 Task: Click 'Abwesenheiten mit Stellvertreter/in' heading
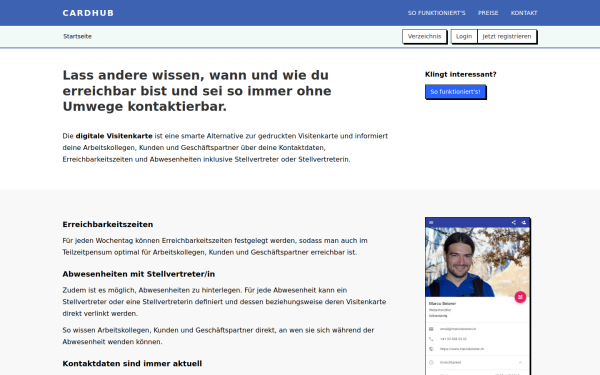(139, 274)
